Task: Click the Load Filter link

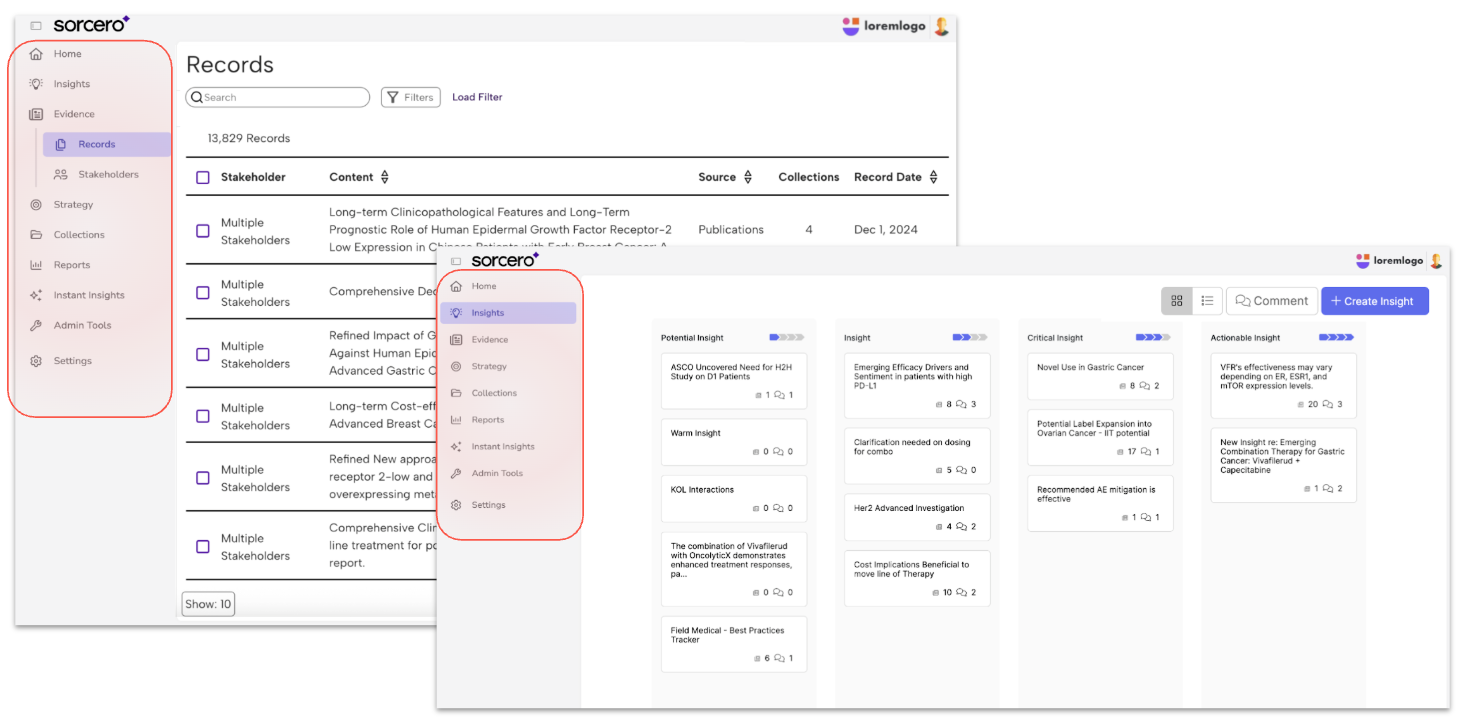Action: [x=477, y=97]
